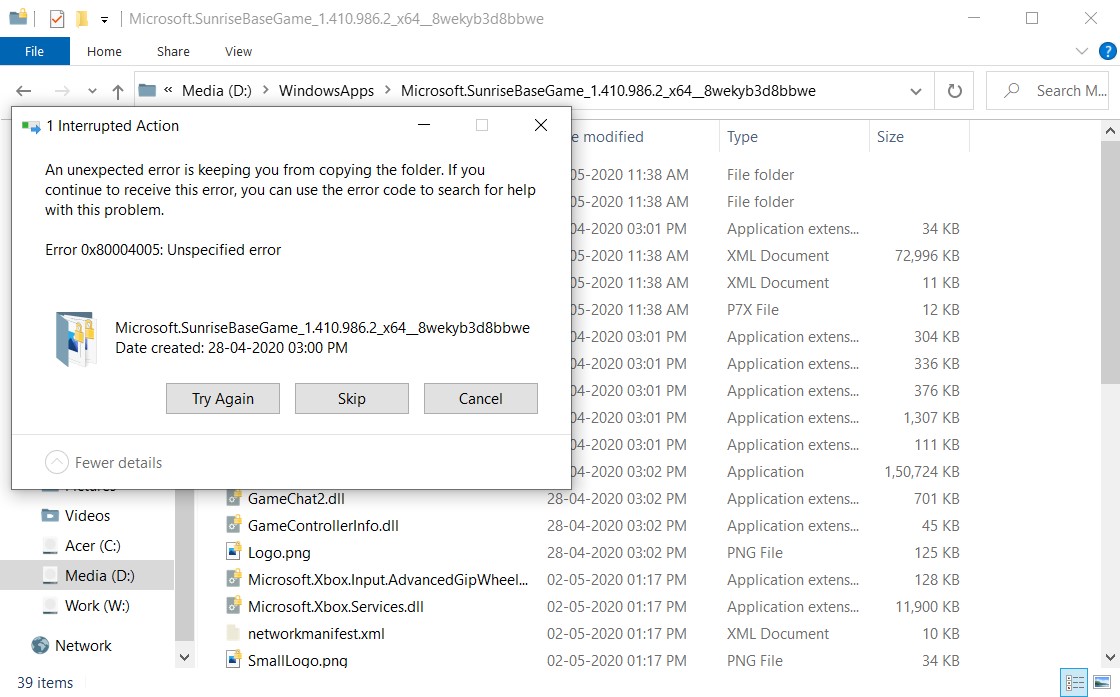Minimize the Interrupted Action dialog

click(424, 125)
